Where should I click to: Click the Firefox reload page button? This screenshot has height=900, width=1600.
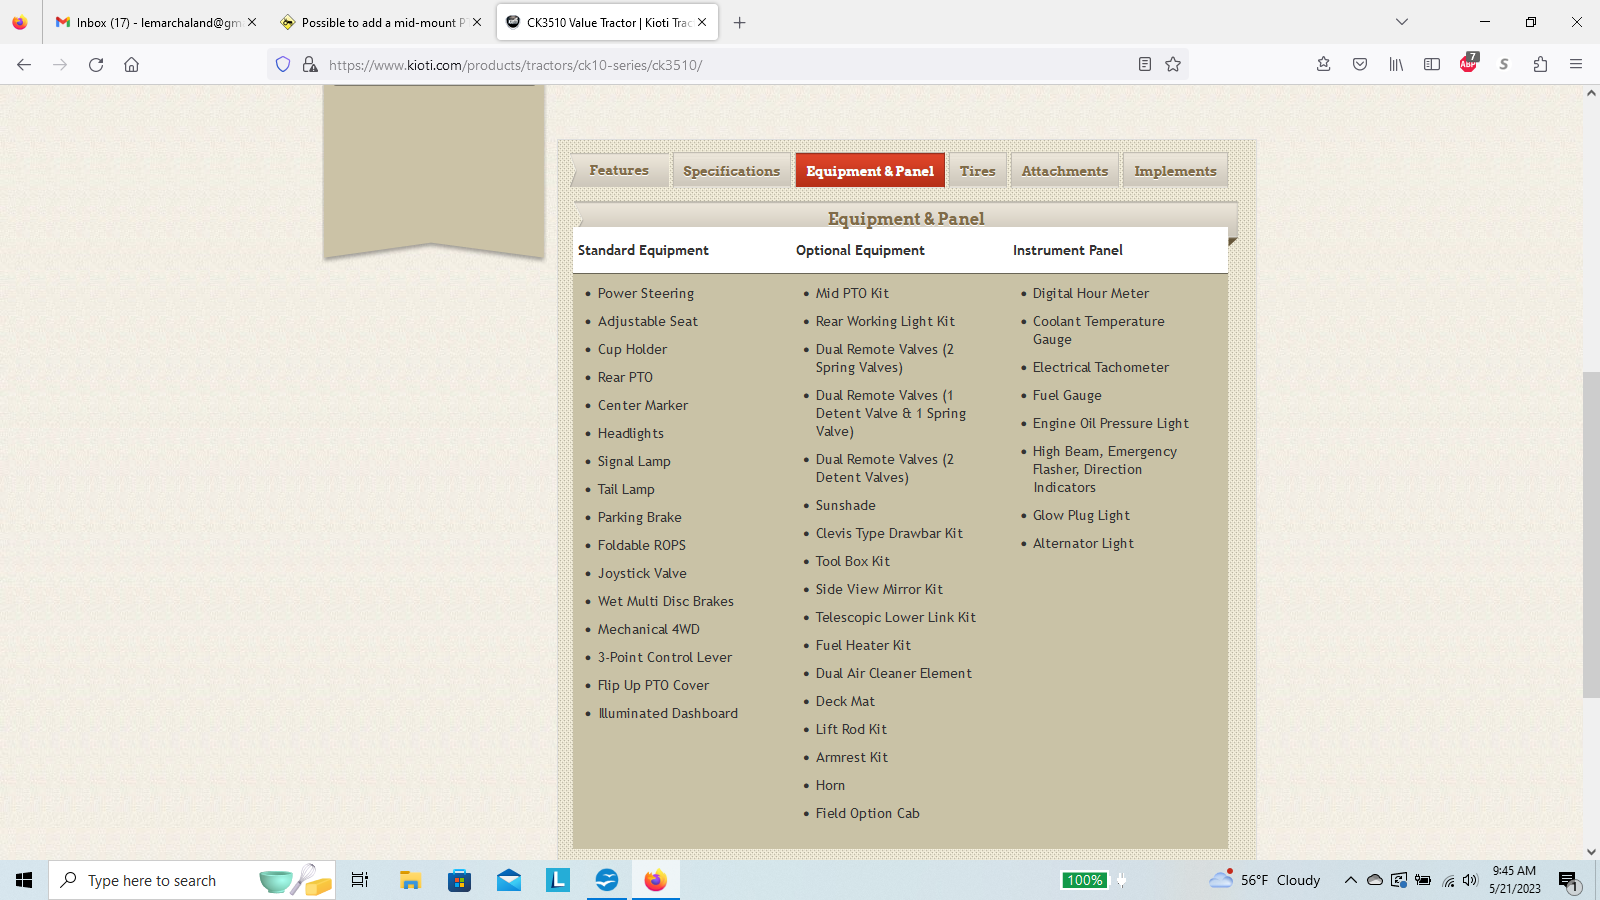tap(96, 65)
